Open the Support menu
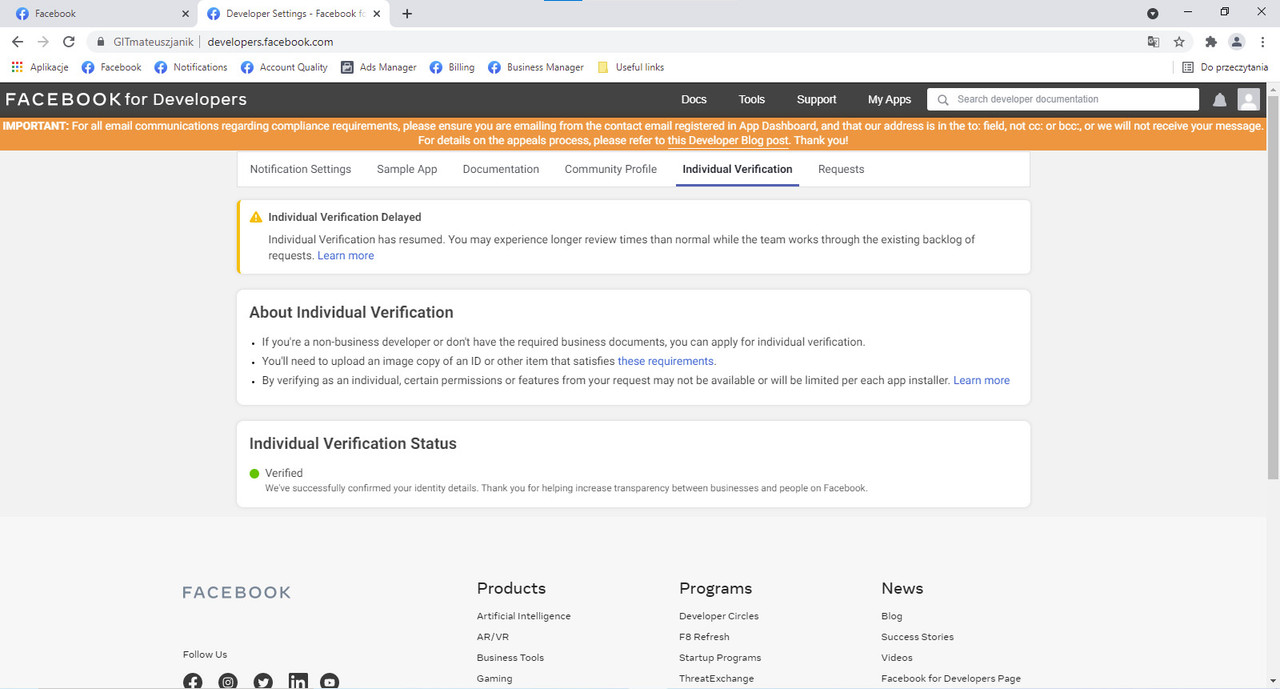 pos(816,99)
